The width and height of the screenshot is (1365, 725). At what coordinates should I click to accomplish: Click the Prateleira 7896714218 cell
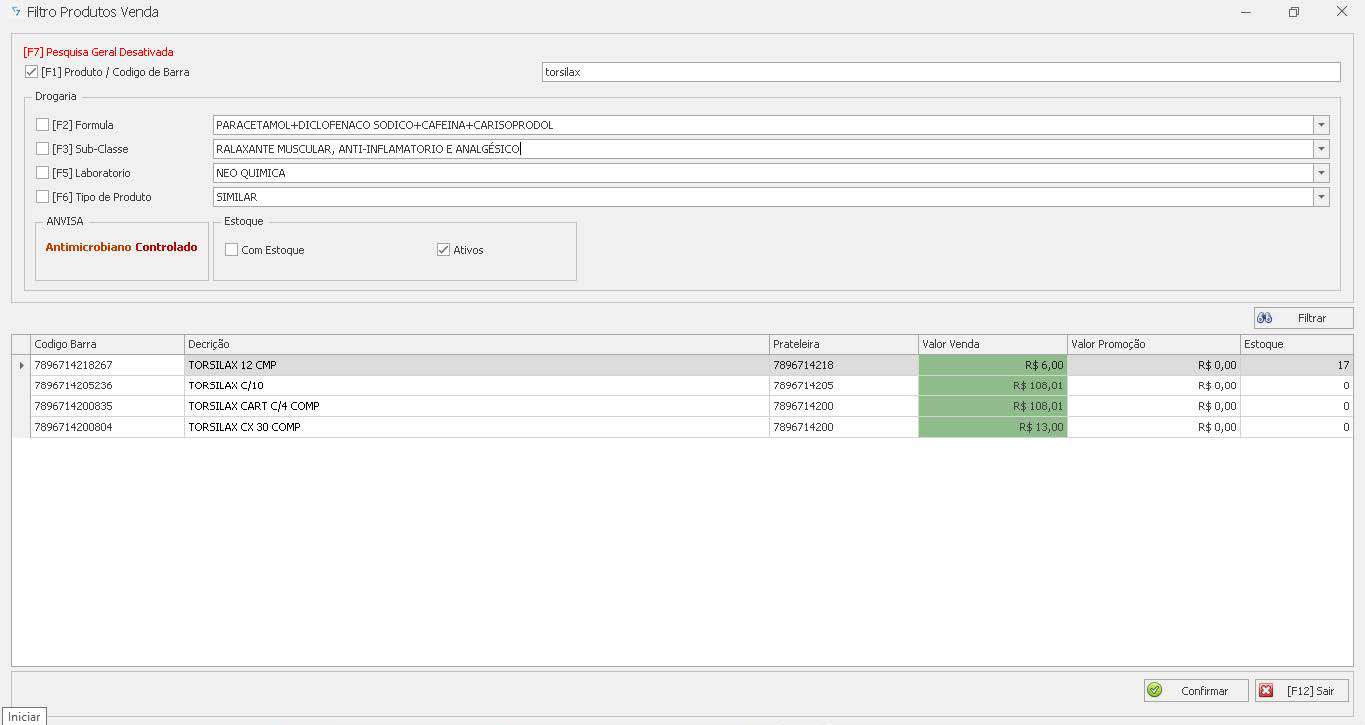tap(843, 365)
